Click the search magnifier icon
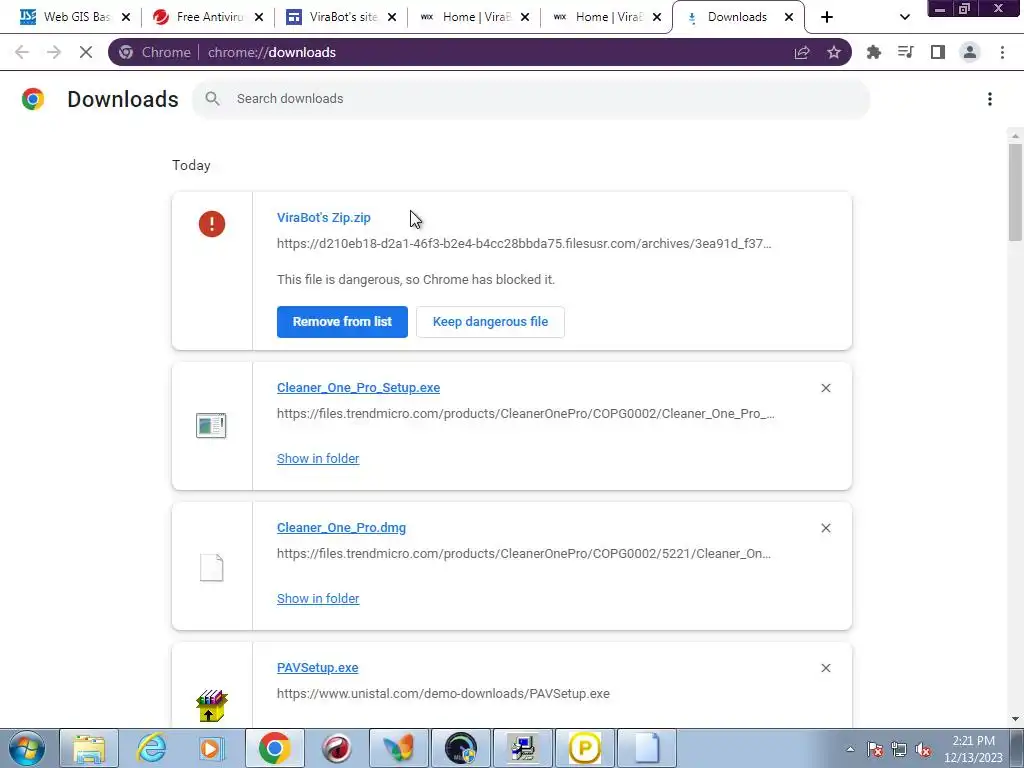 pos(212,99)
